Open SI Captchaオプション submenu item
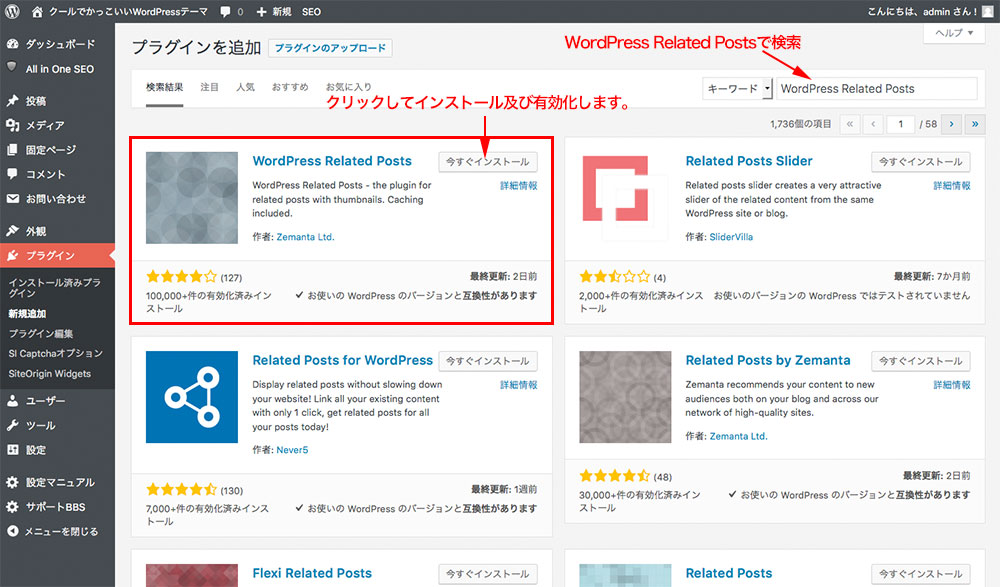This screenshot has width=1000, height=587. click(x=55, y=353)
